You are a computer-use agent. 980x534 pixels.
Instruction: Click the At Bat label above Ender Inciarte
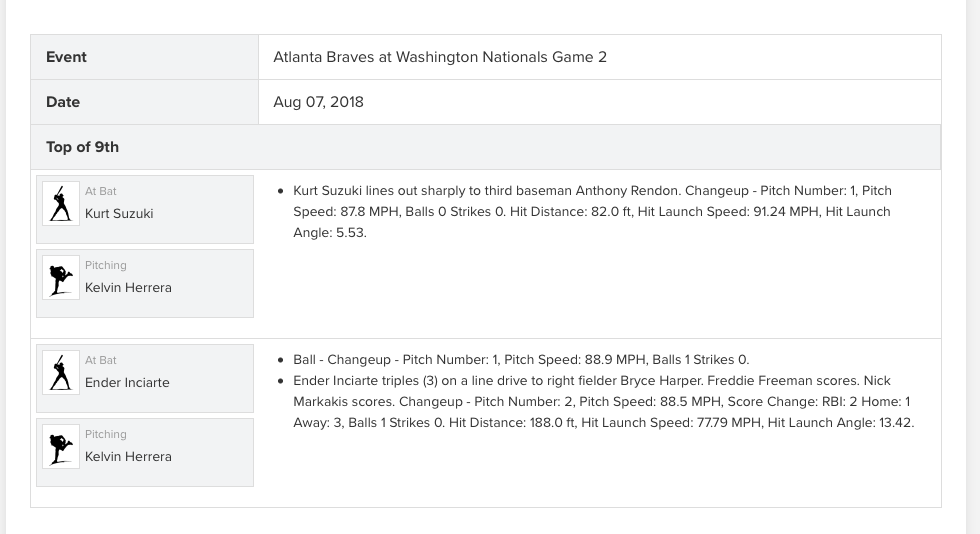click(x=101, y=360)
